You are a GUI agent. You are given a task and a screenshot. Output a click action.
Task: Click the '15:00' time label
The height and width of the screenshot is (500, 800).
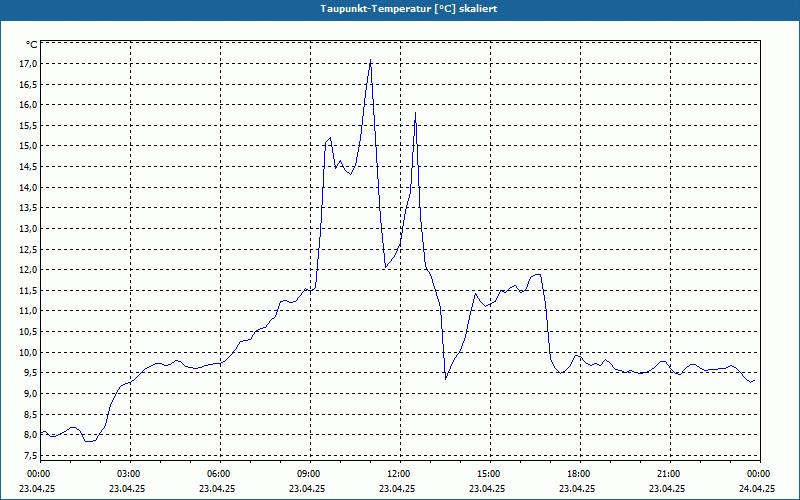(x=488, y=474)
